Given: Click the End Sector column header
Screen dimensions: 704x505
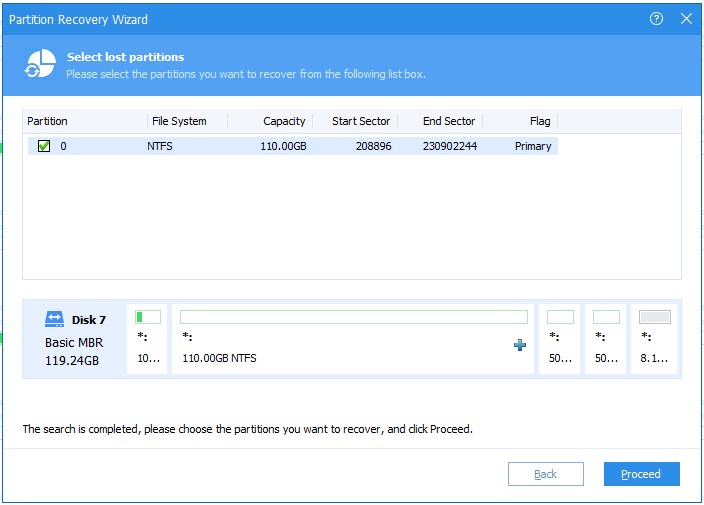Looking at the screenshot, I should [448, 121].
